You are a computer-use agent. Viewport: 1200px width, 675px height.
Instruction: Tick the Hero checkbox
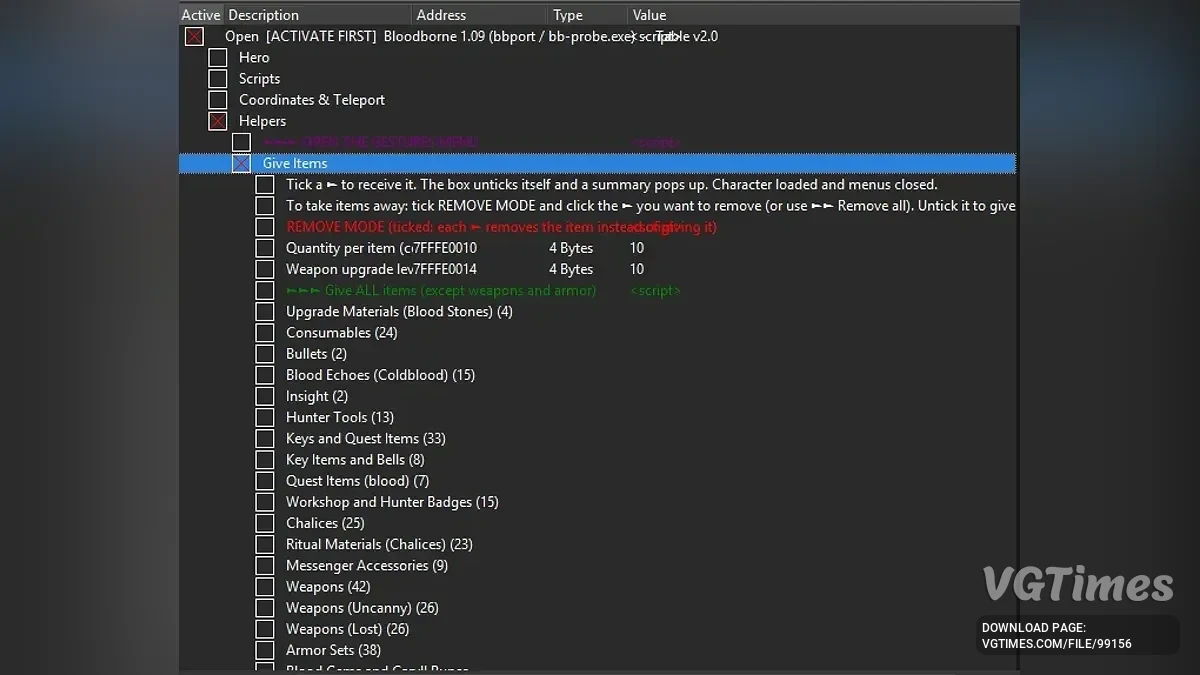[x=218, y=58]
